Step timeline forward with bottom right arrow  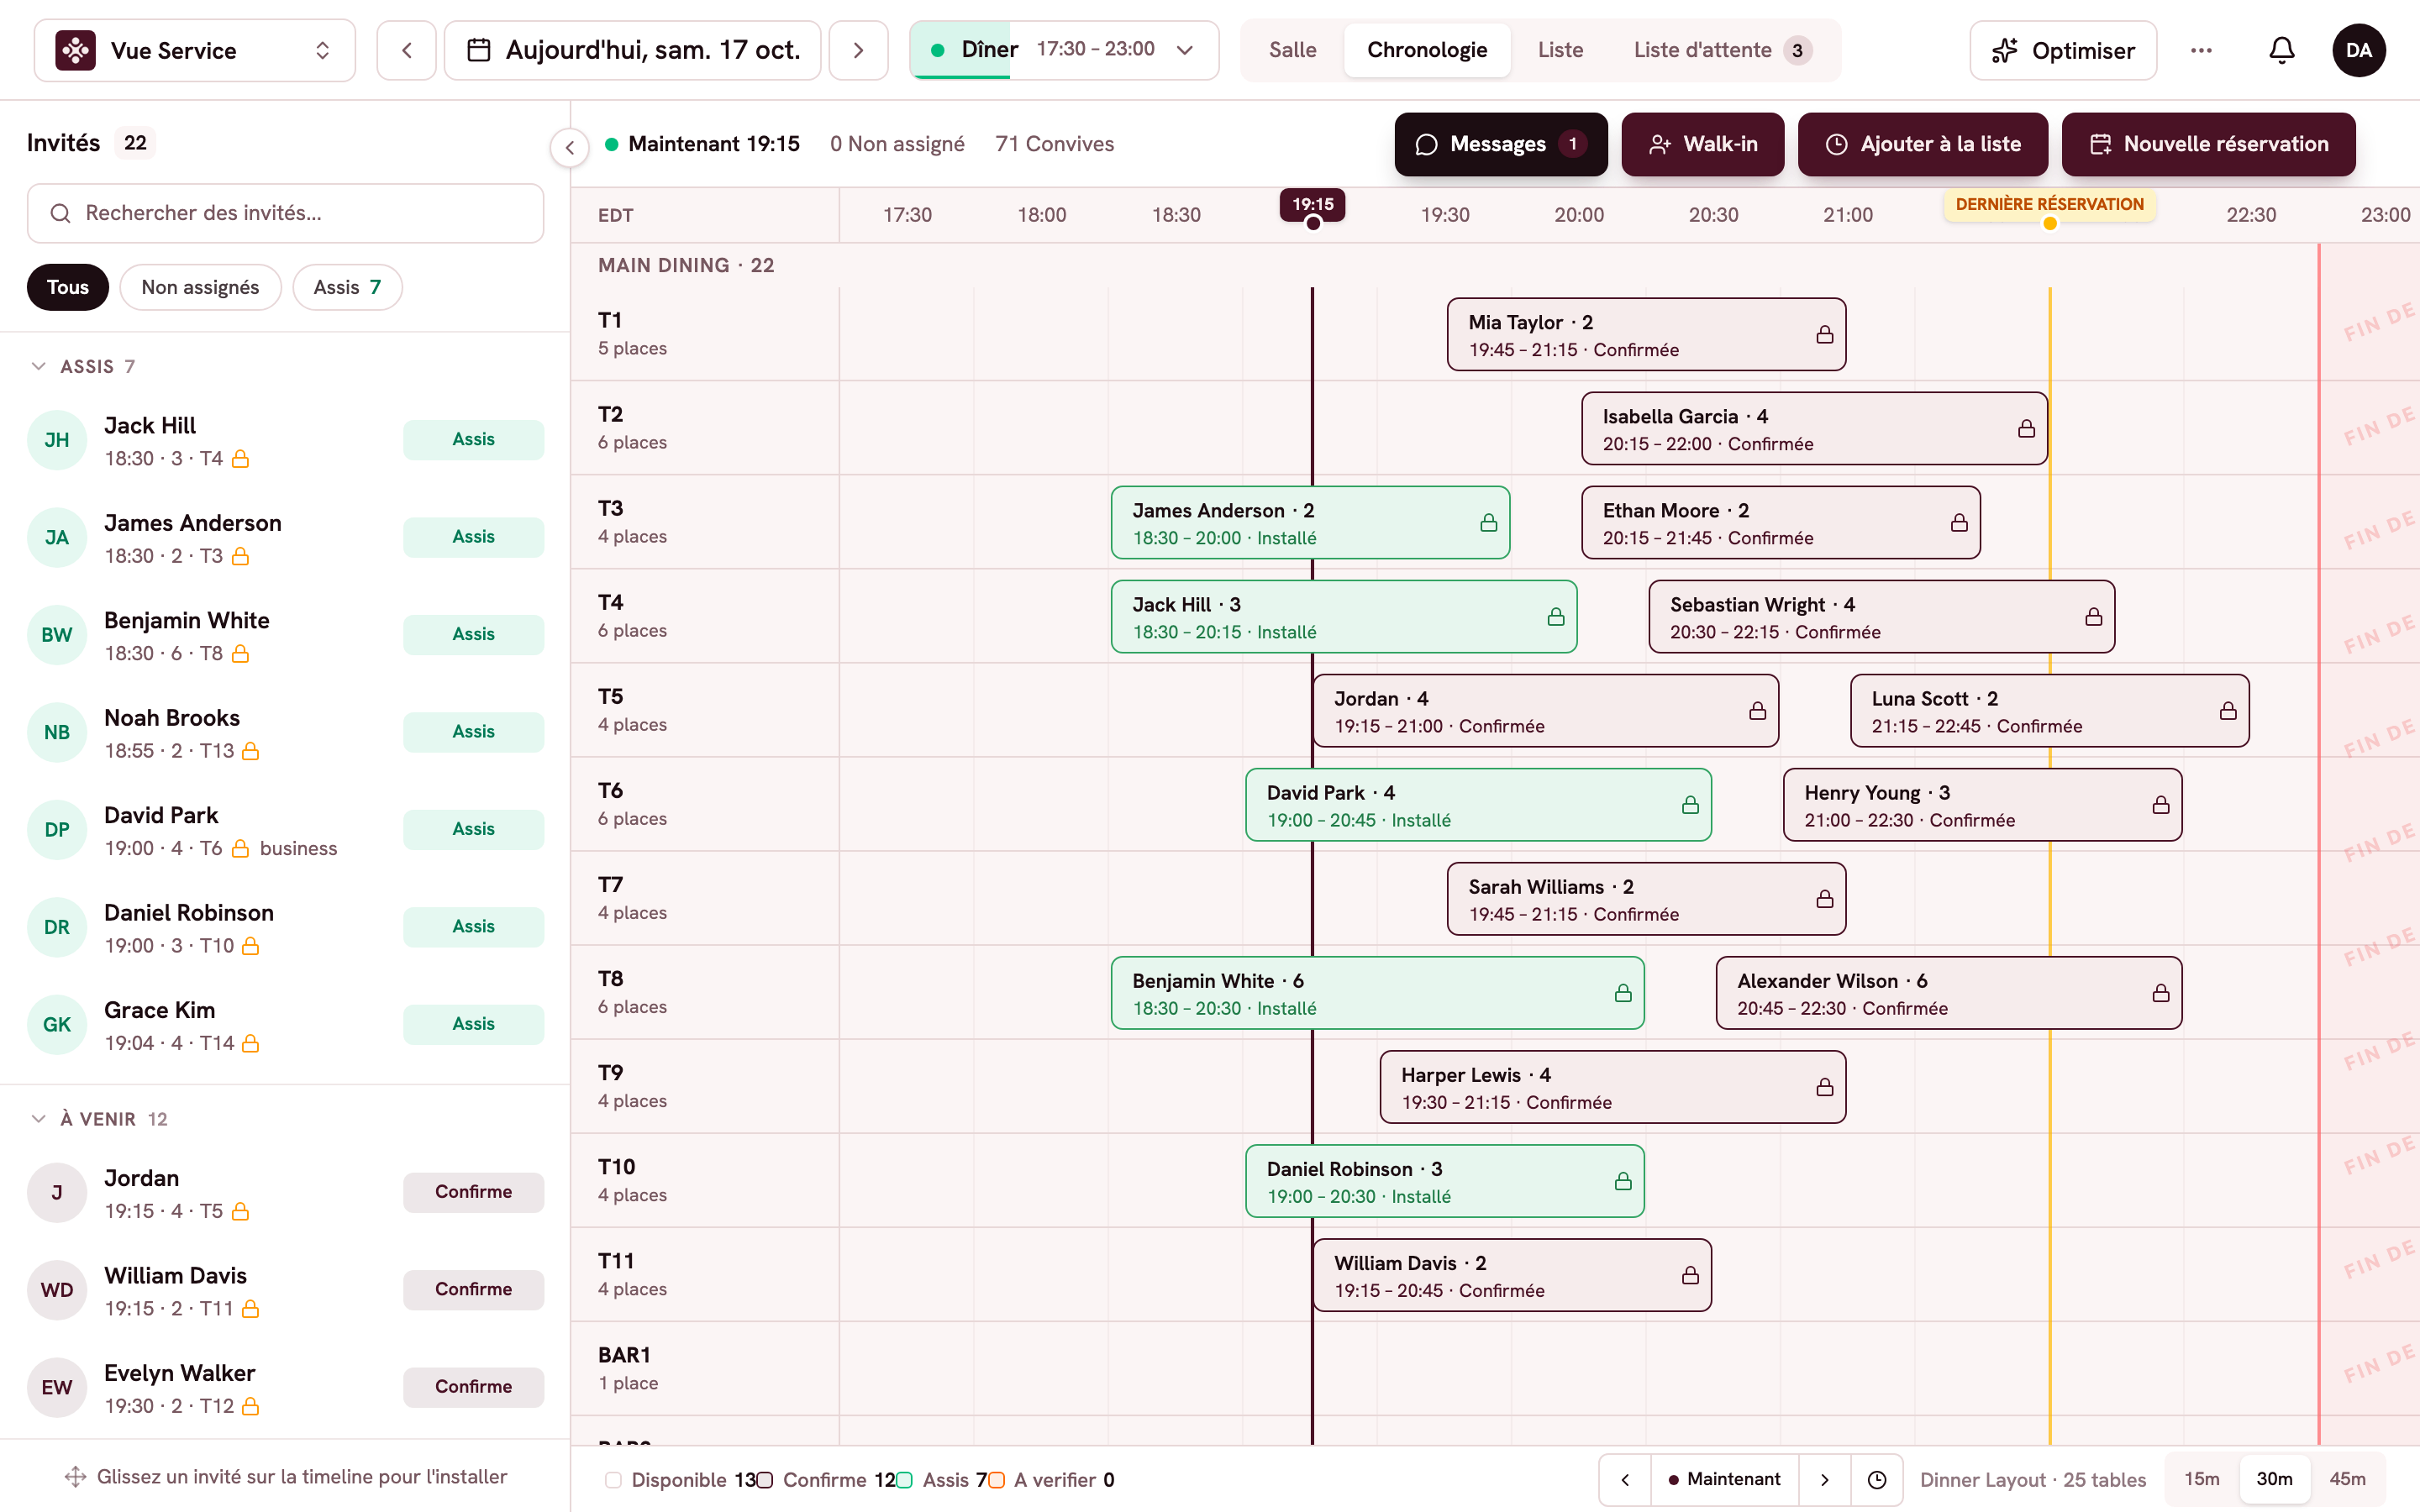(1824, 1479)
